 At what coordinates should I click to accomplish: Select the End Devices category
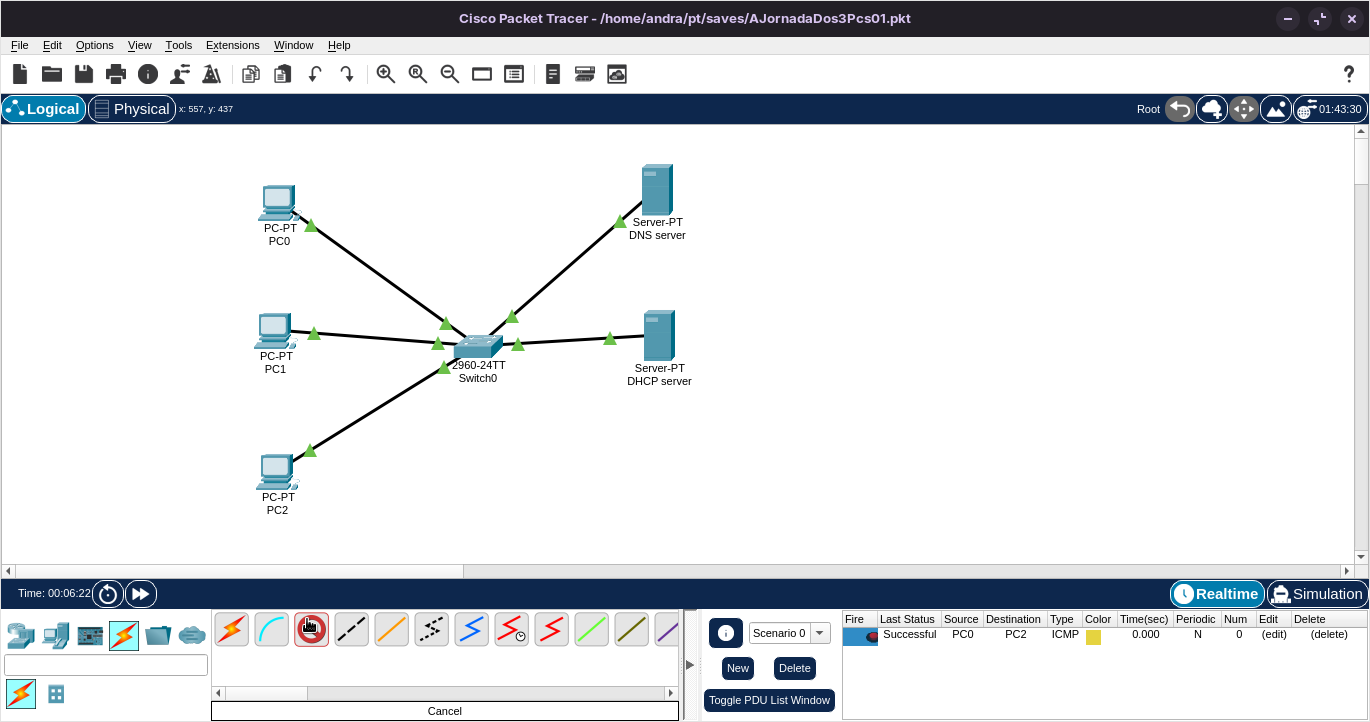click(x=56, y=635)
